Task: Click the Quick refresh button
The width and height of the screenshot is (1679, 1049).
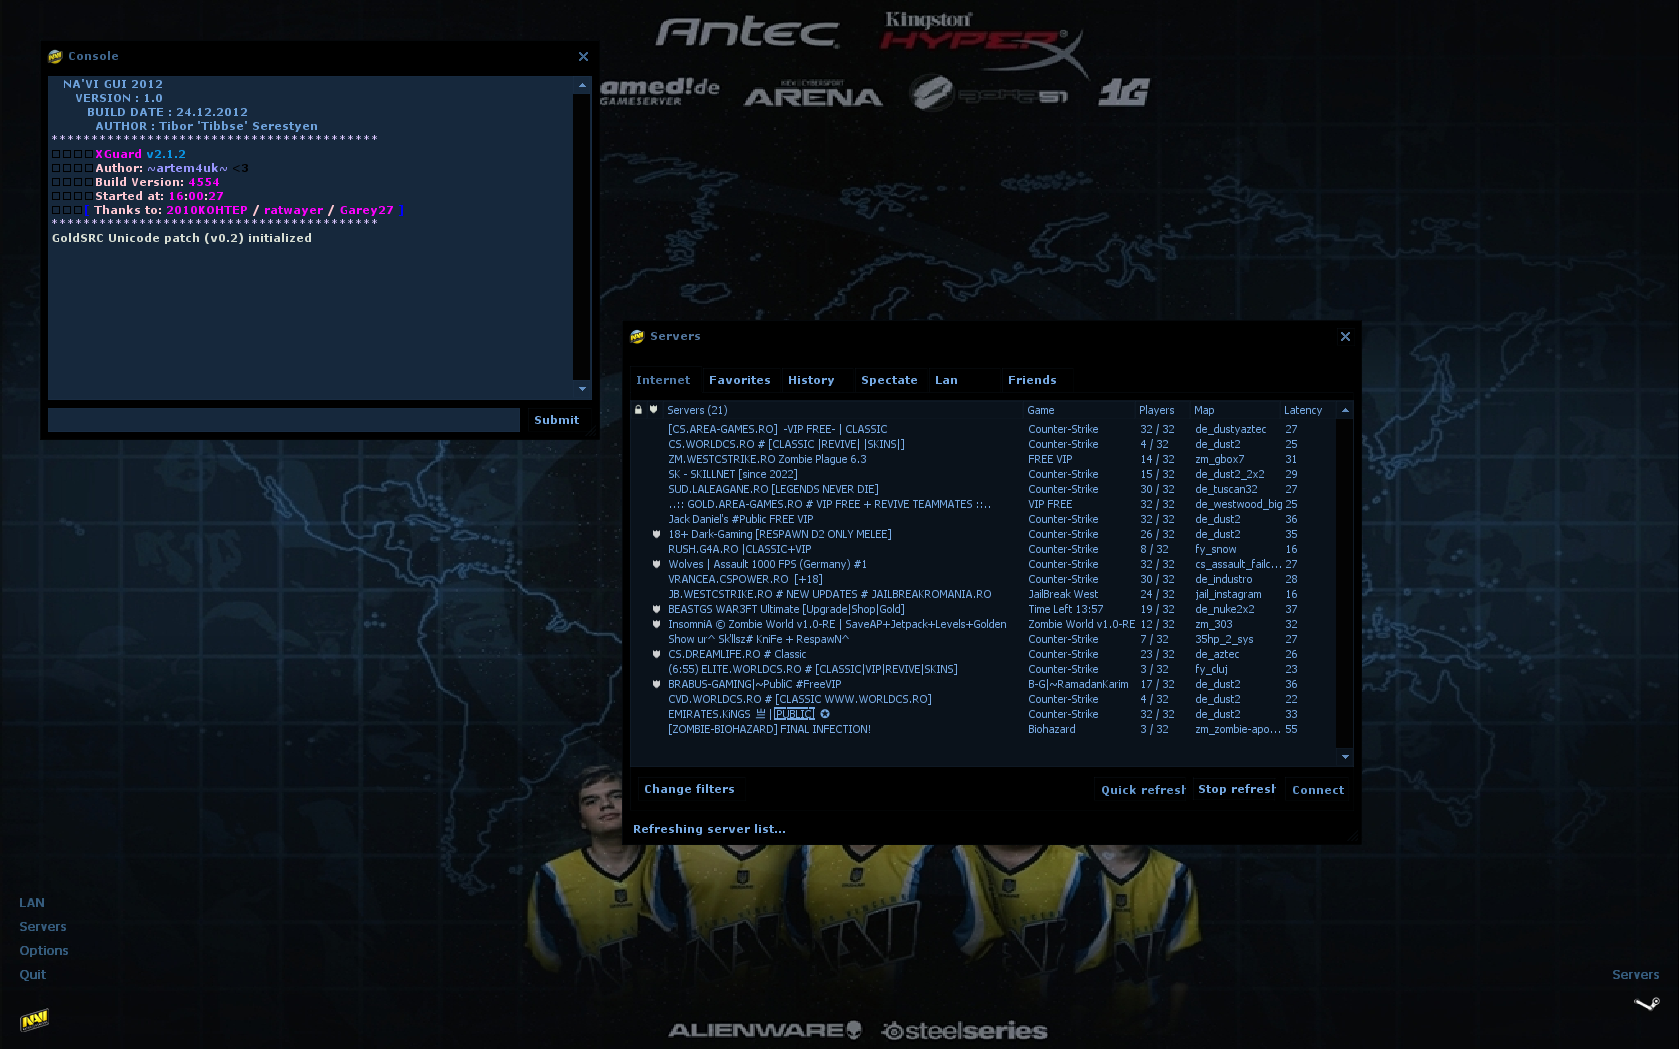Action: point(1141,790)
